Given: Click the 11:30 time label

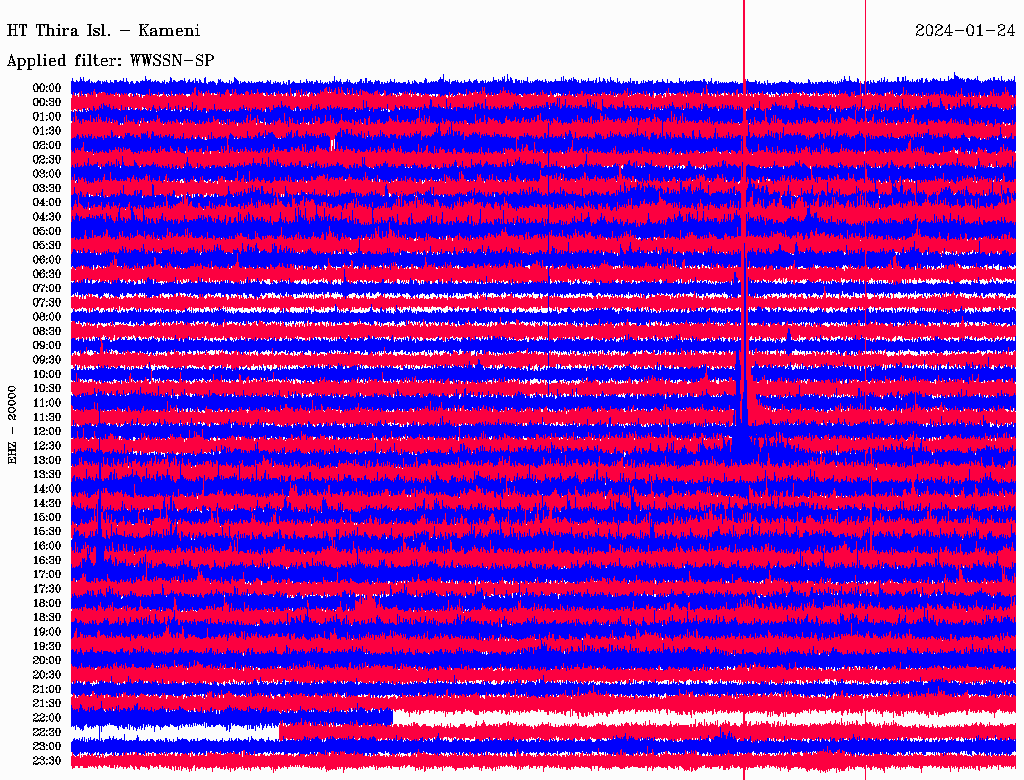Looking at the screenshot, I should click(x=47, y=417).
